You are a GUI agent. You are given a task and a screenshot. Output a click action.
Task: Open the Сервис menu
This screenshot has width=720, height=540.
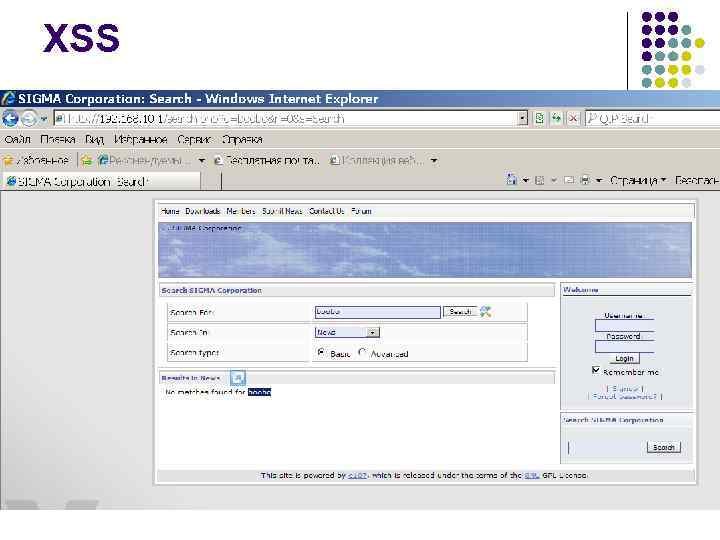pyautogui.click(x=194, y=139)
